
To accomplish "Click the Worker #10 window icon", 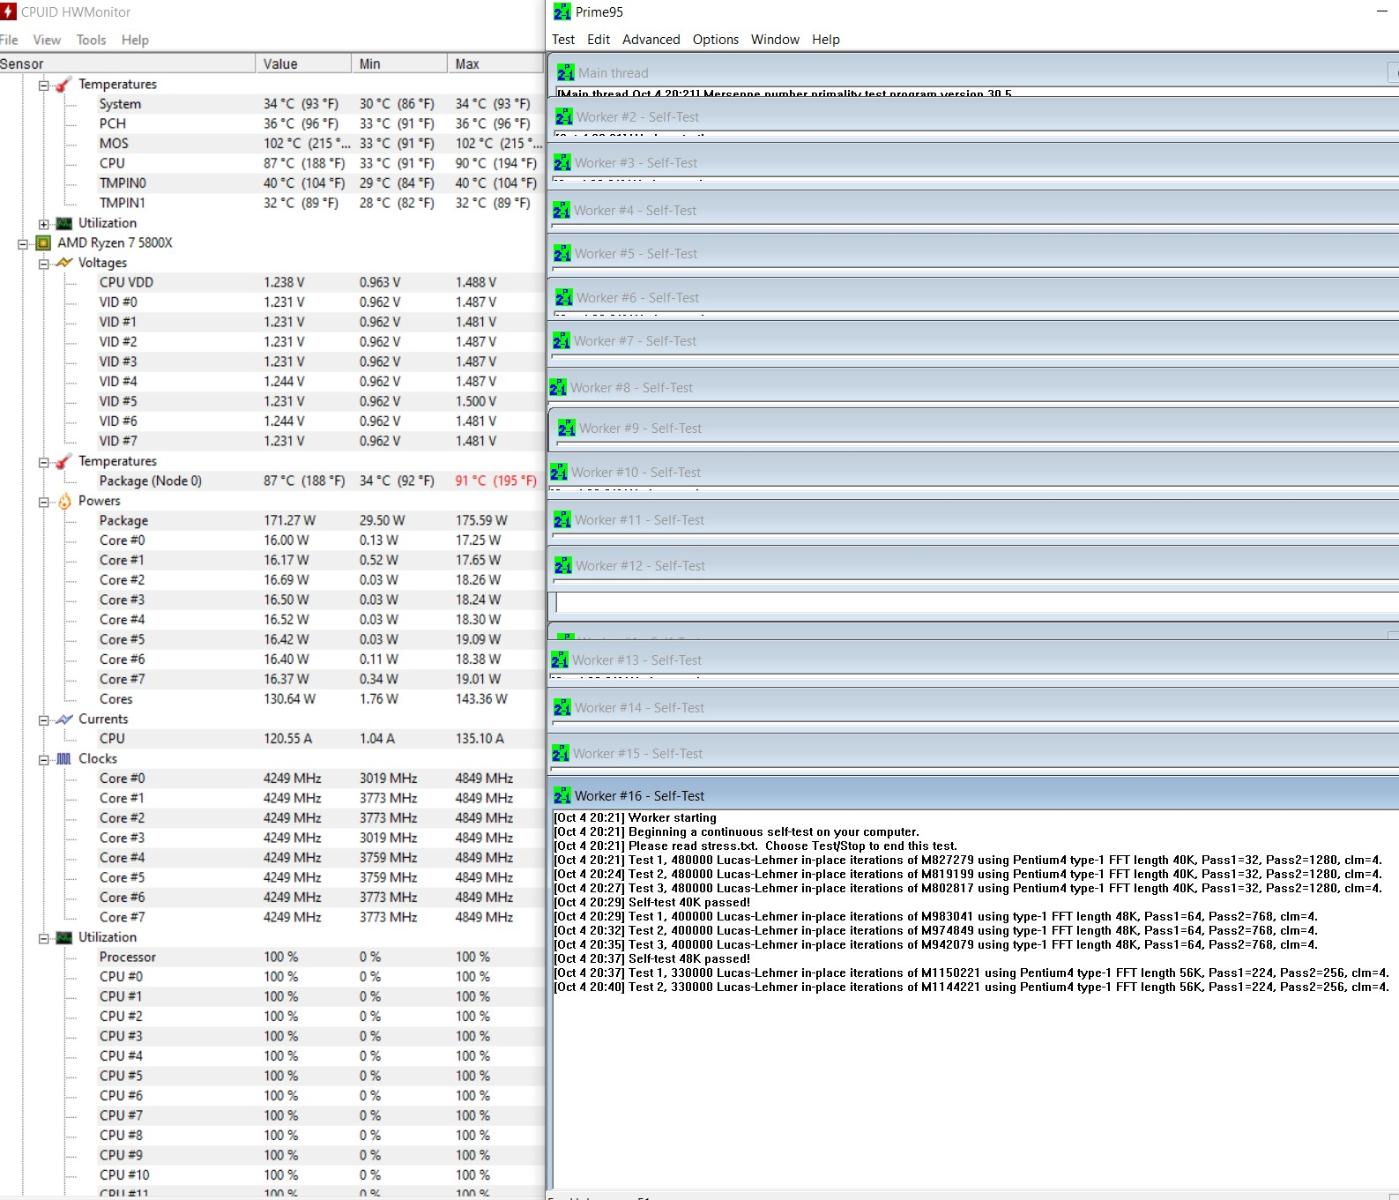I will 559,472.
